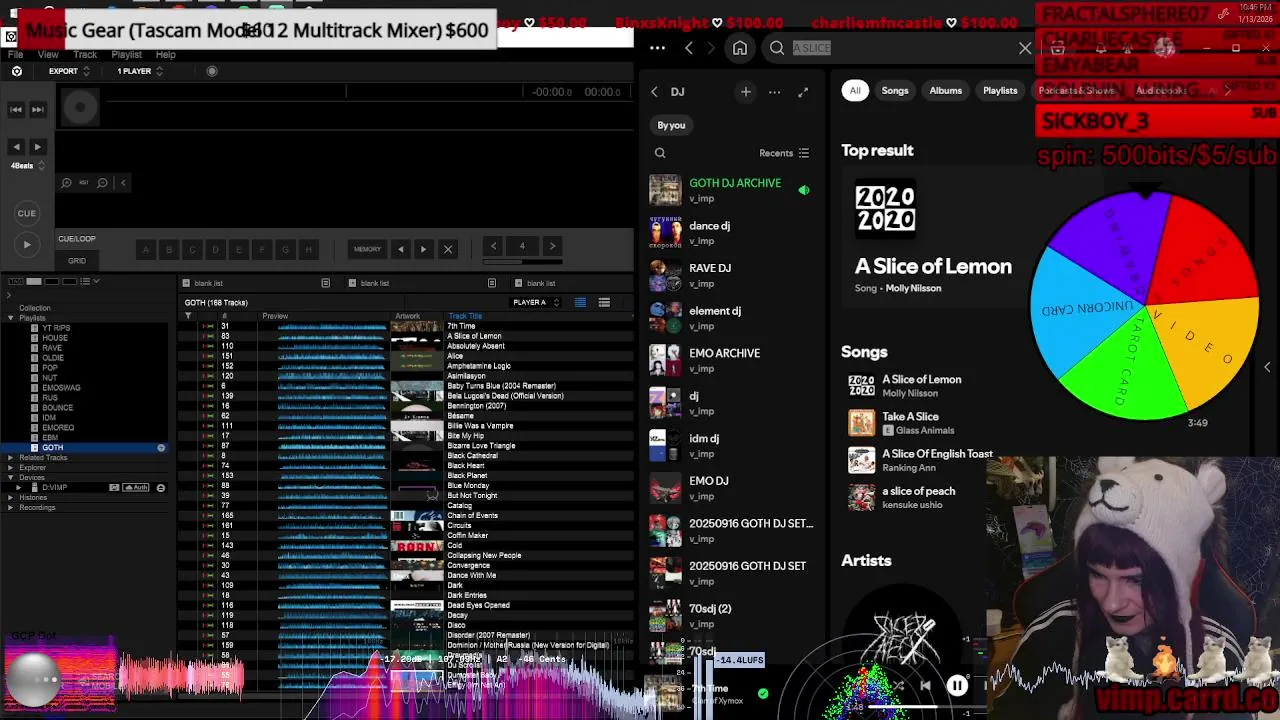Sort by the Track Title column header

465,316
